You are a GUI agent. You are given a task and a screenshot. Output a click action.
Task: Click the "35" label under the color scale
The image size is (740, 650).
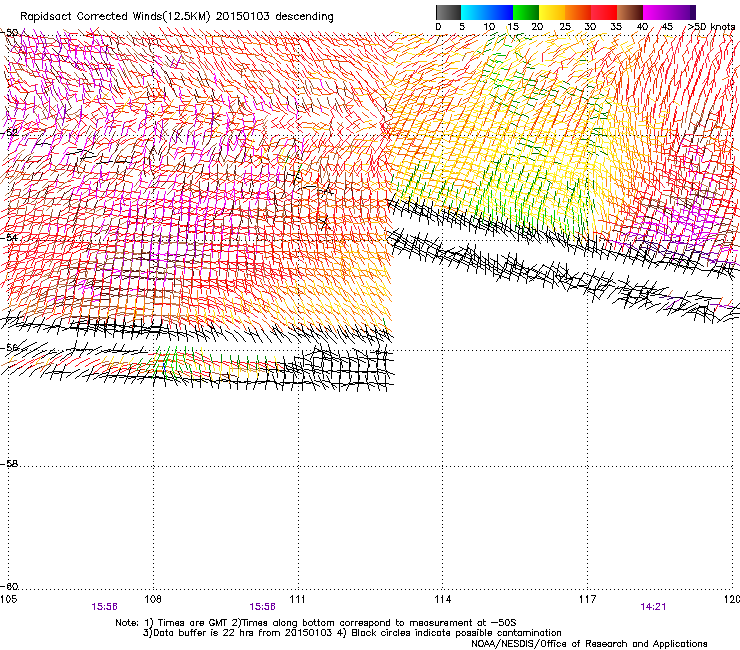pyautogui.click(x=616, y=27)
